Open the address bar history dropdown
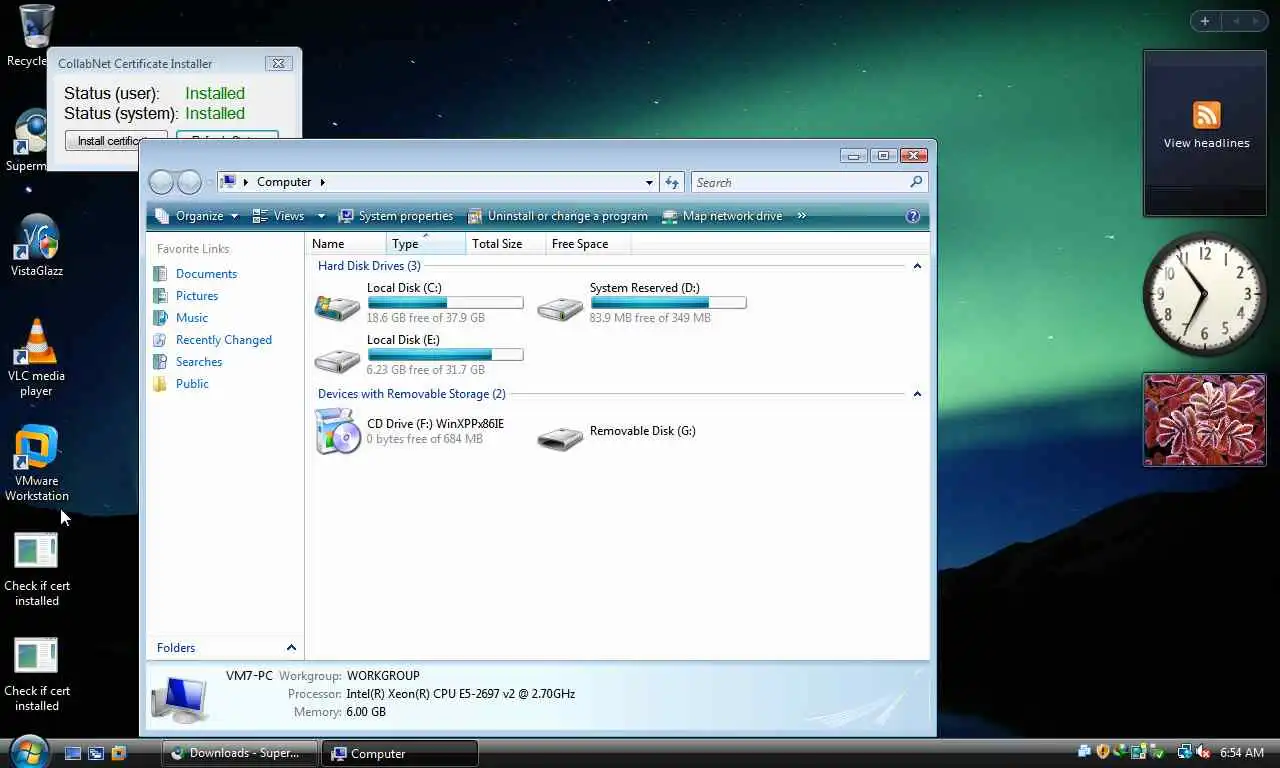 coord(649,182)
